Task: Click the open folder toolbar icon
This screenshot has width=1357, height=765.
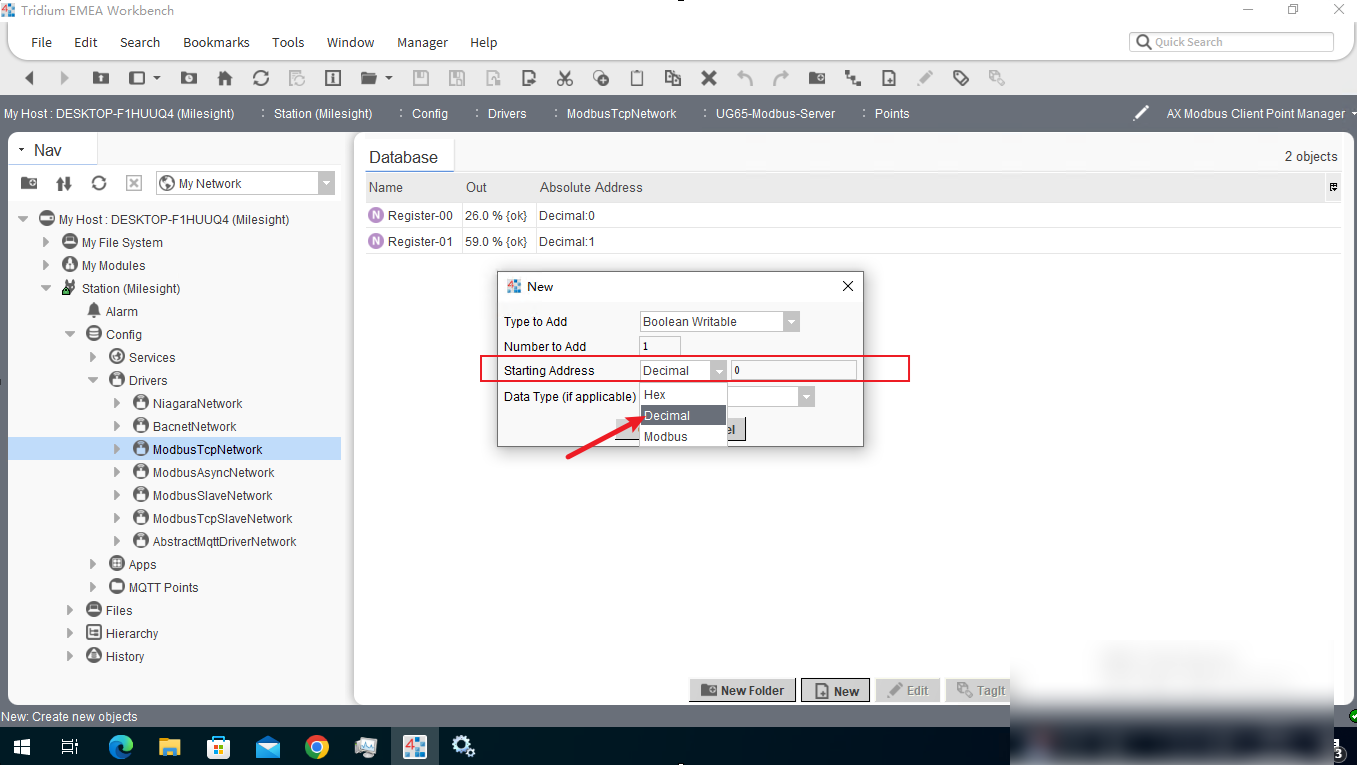Action: 368,78
